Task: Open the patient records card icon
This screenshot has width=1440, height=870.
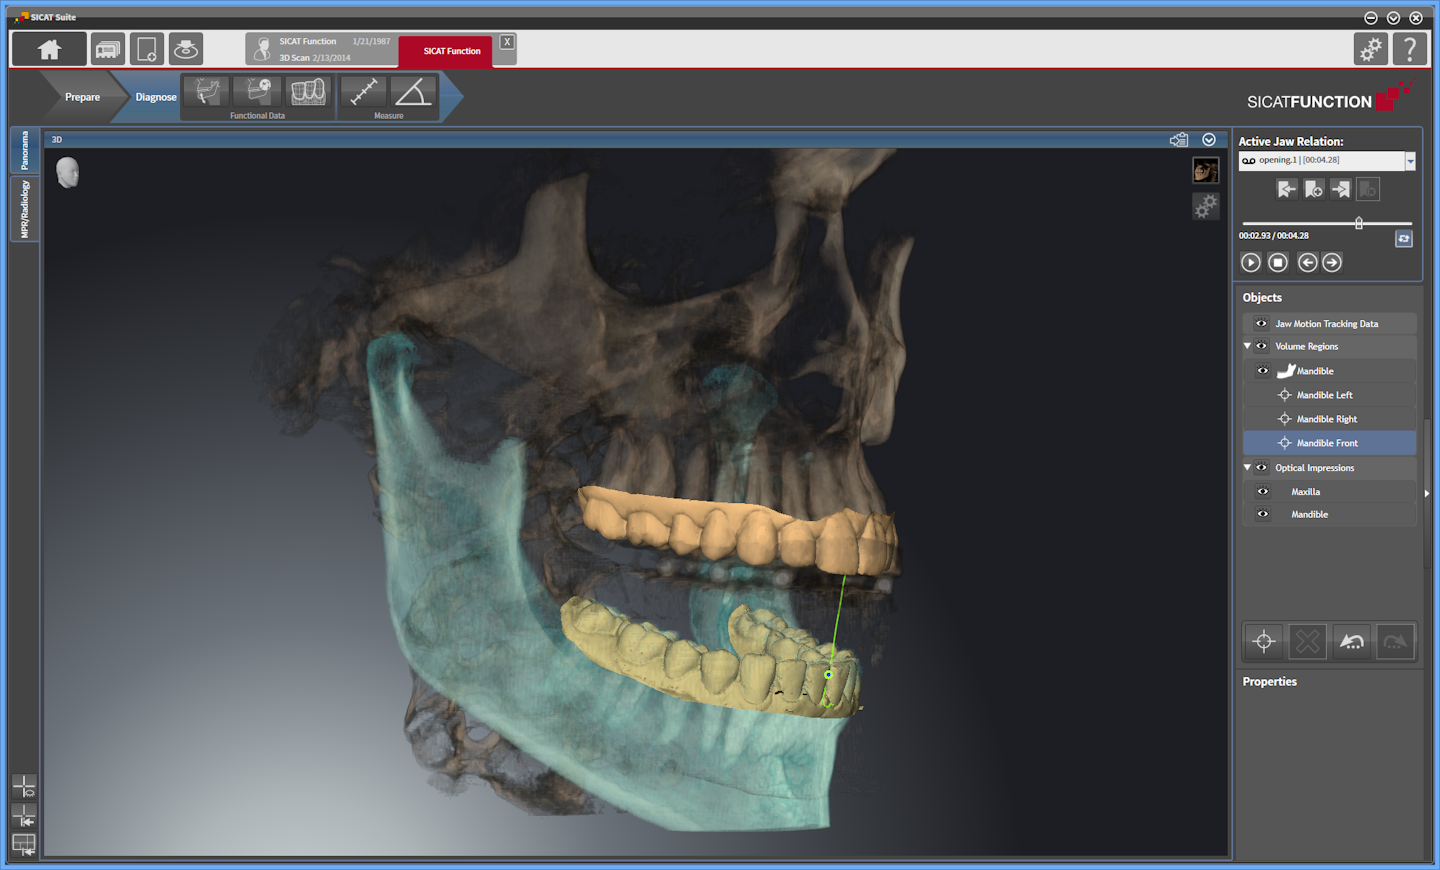Action: pos(108,49)
